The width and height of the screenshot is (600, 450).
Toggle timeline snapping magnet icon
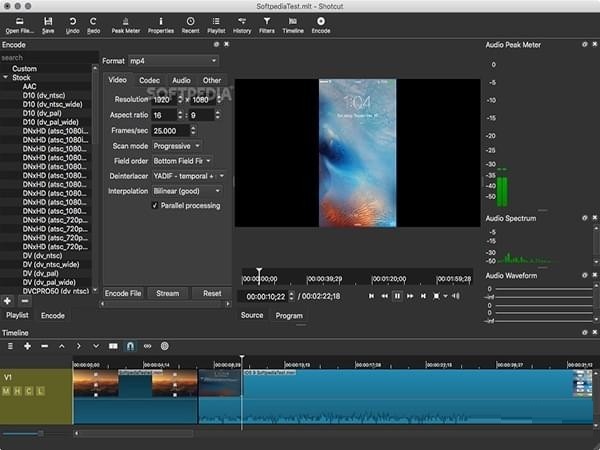tap(130, 346)
